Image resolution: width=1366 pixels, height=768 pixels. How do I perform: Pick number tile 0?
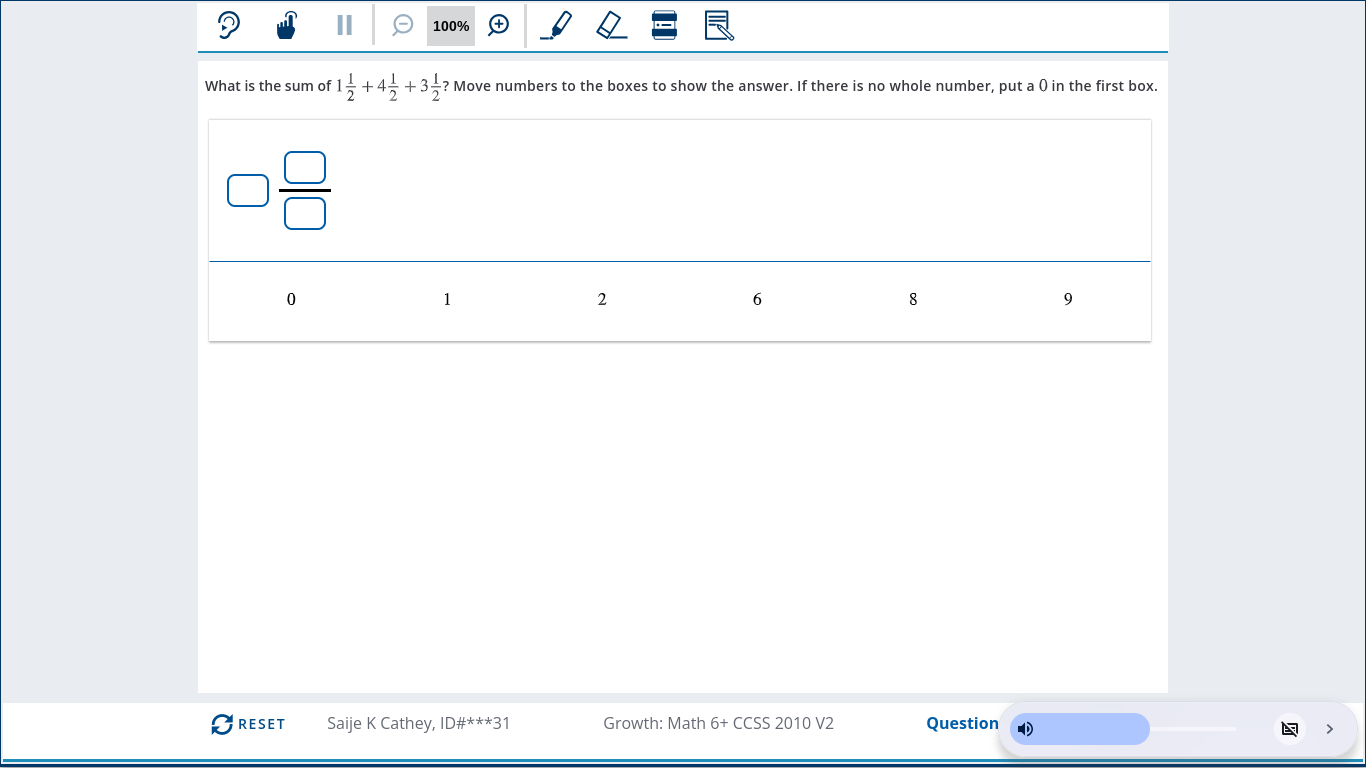click(291, 299)
